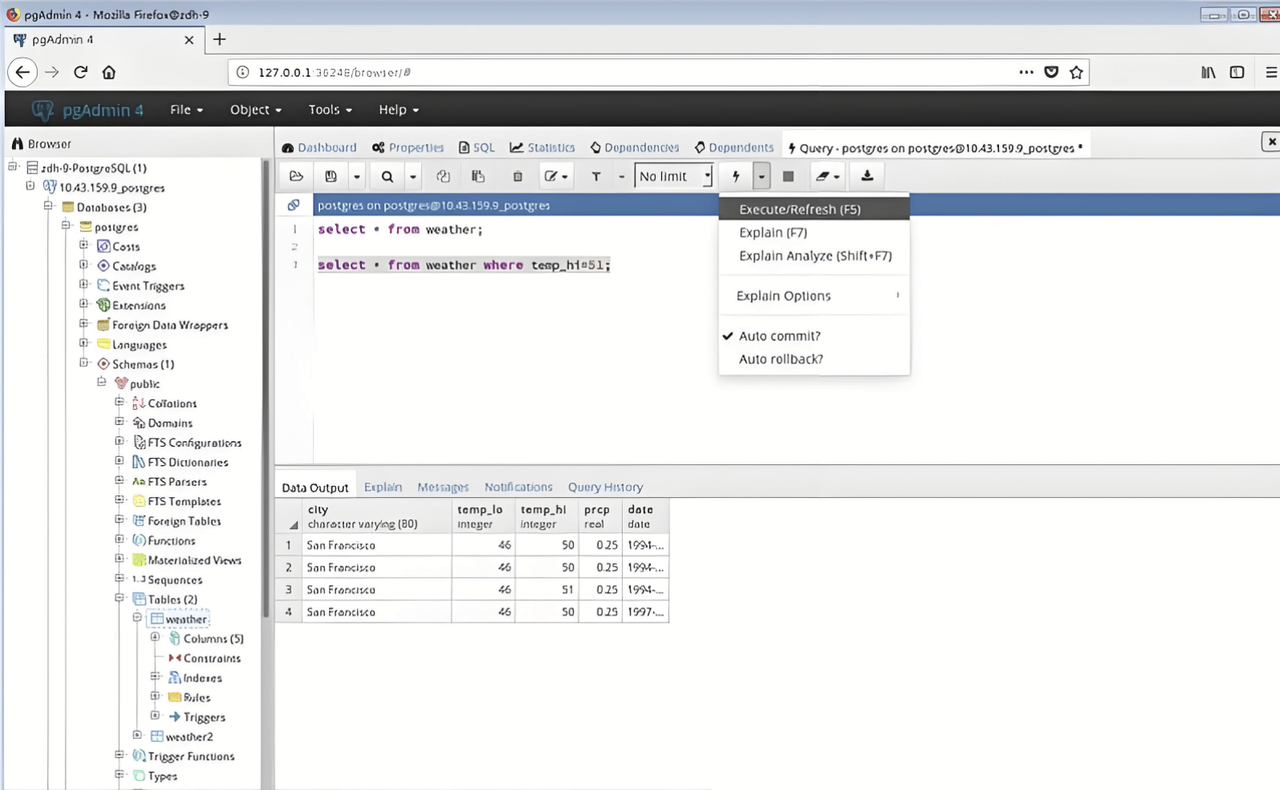
Task: Click the Paste icon in query toolbar
Action: [478, 176]
